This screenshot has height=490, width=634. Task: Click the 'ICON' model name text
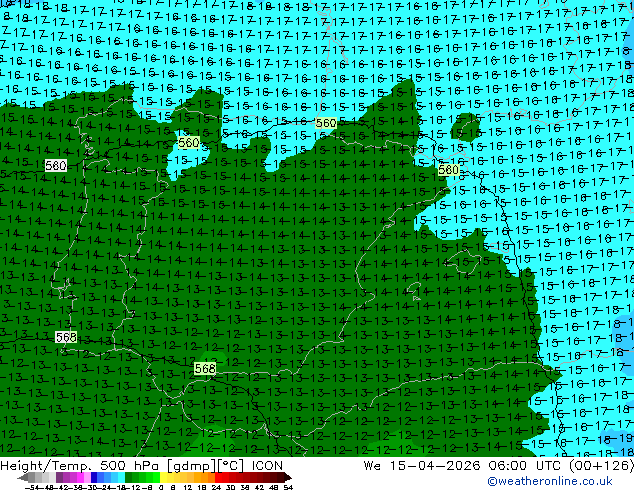267,466
